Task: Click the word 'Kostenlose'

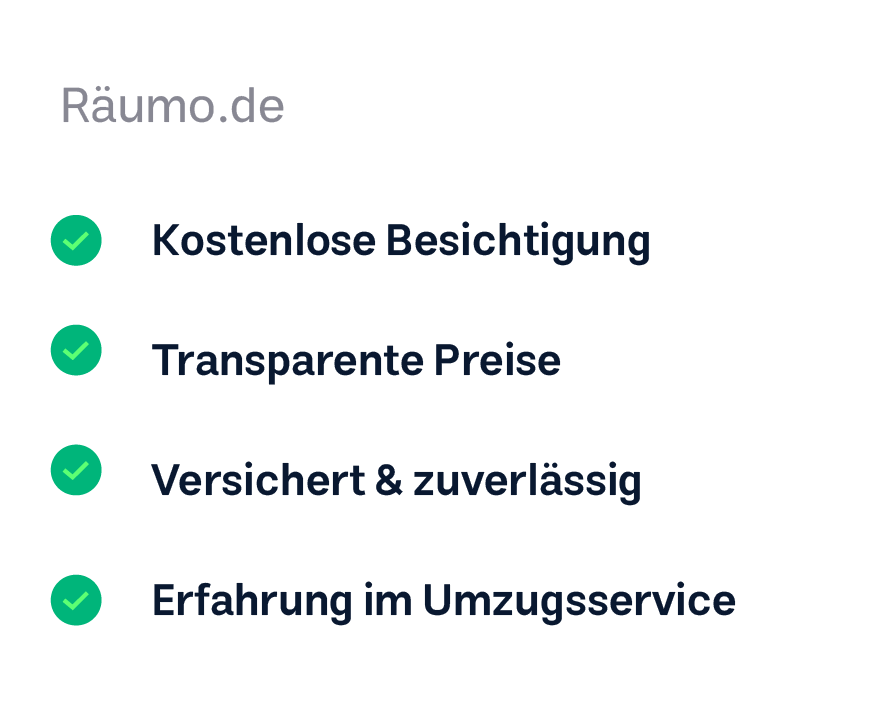Action: (264, 241)
